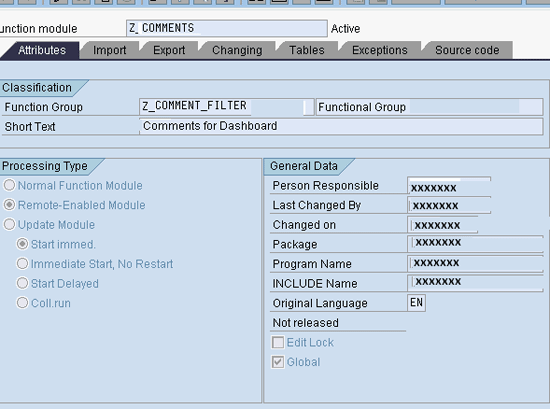Click the Function module name field
The image size is (550, 409).
(227, 28)
